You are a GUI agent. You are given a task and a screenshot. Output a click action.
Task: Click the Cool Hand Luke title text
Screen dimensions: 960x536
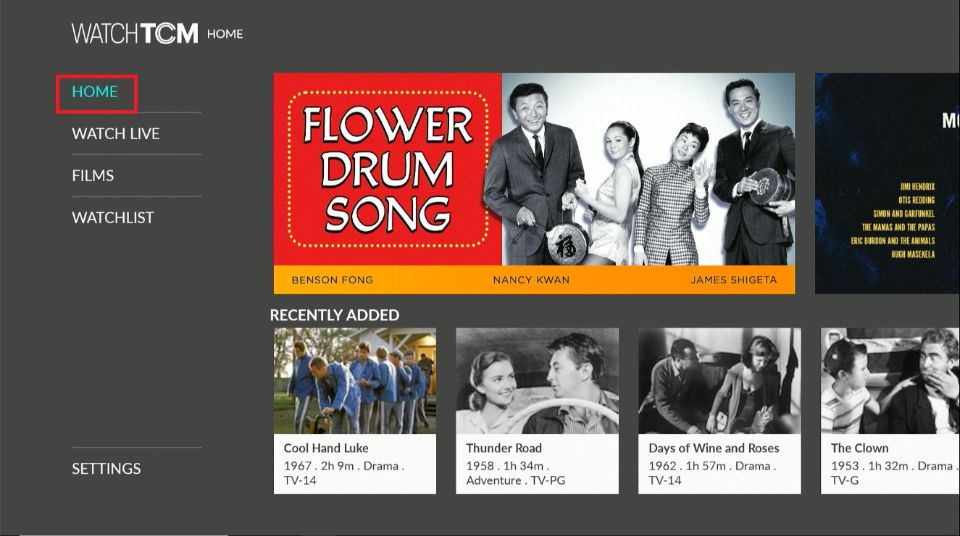pyautogui.click(x=326, y=448)
